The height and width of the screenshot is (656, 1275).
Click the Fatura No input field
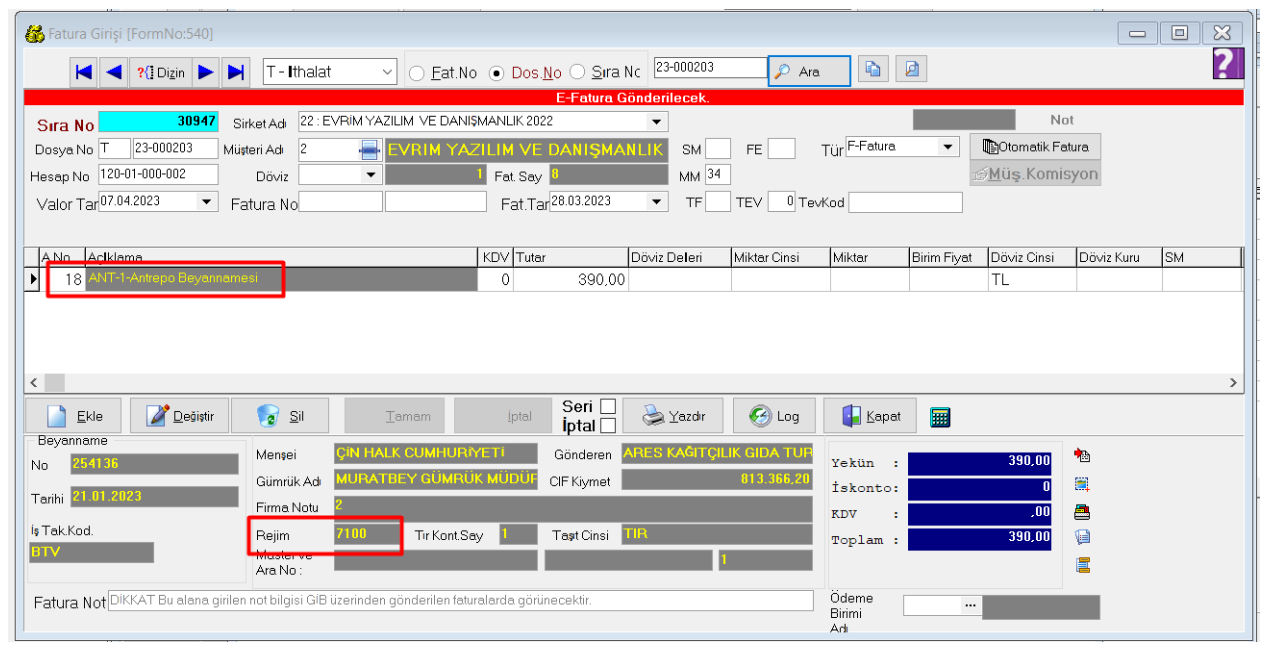click(340, 202)
